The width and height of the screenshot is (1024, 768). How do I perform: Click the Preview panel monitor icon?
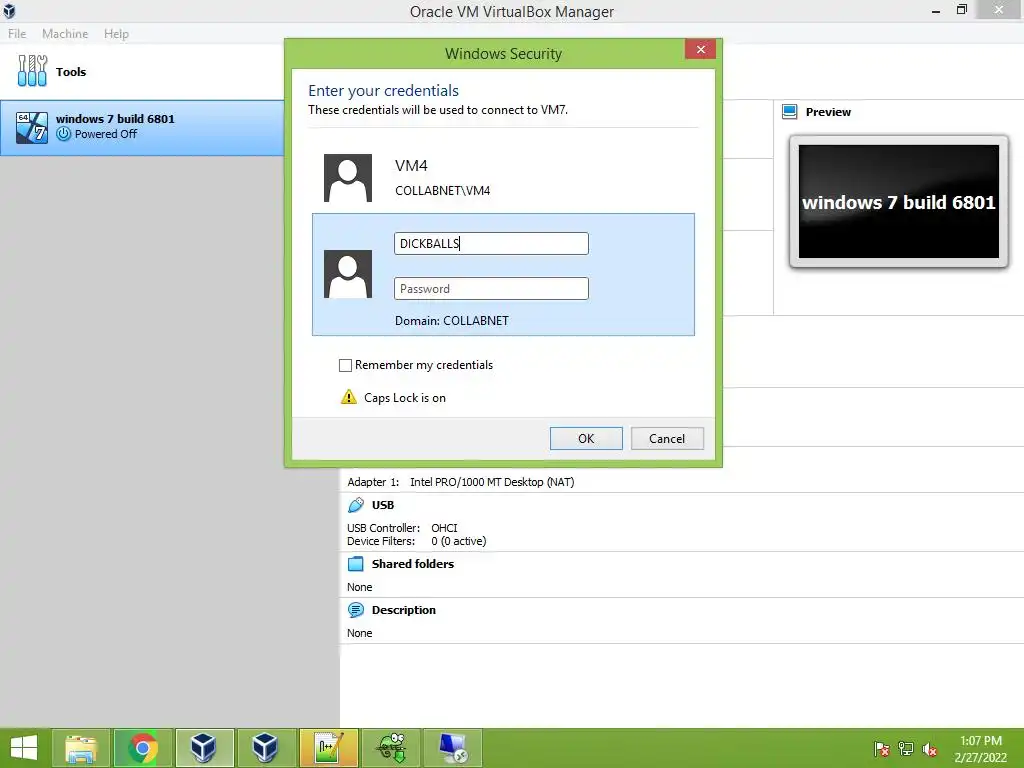point(790,112)
